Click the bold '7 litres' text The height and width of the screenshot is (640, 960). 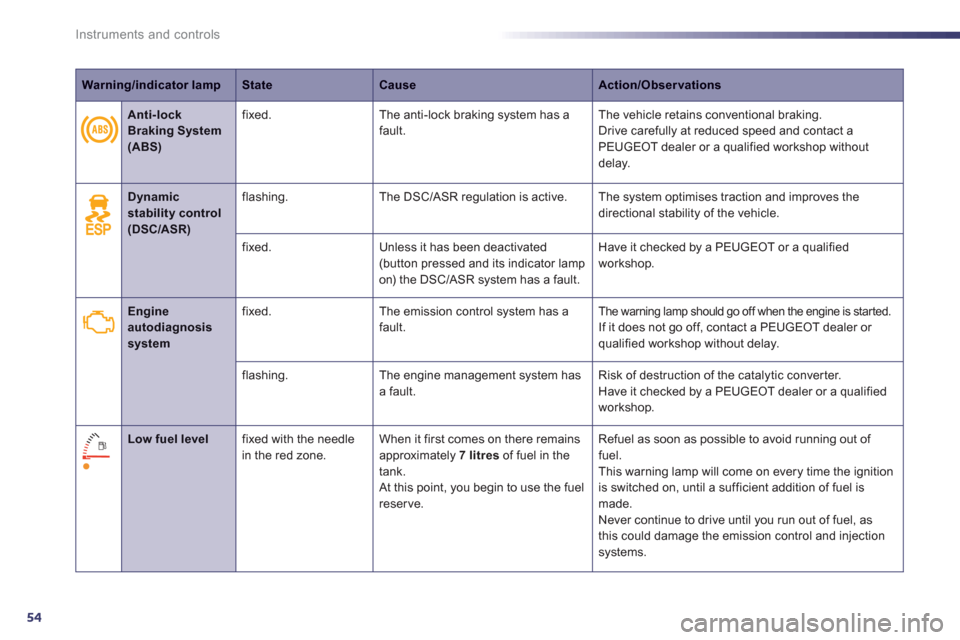point(479,455)
